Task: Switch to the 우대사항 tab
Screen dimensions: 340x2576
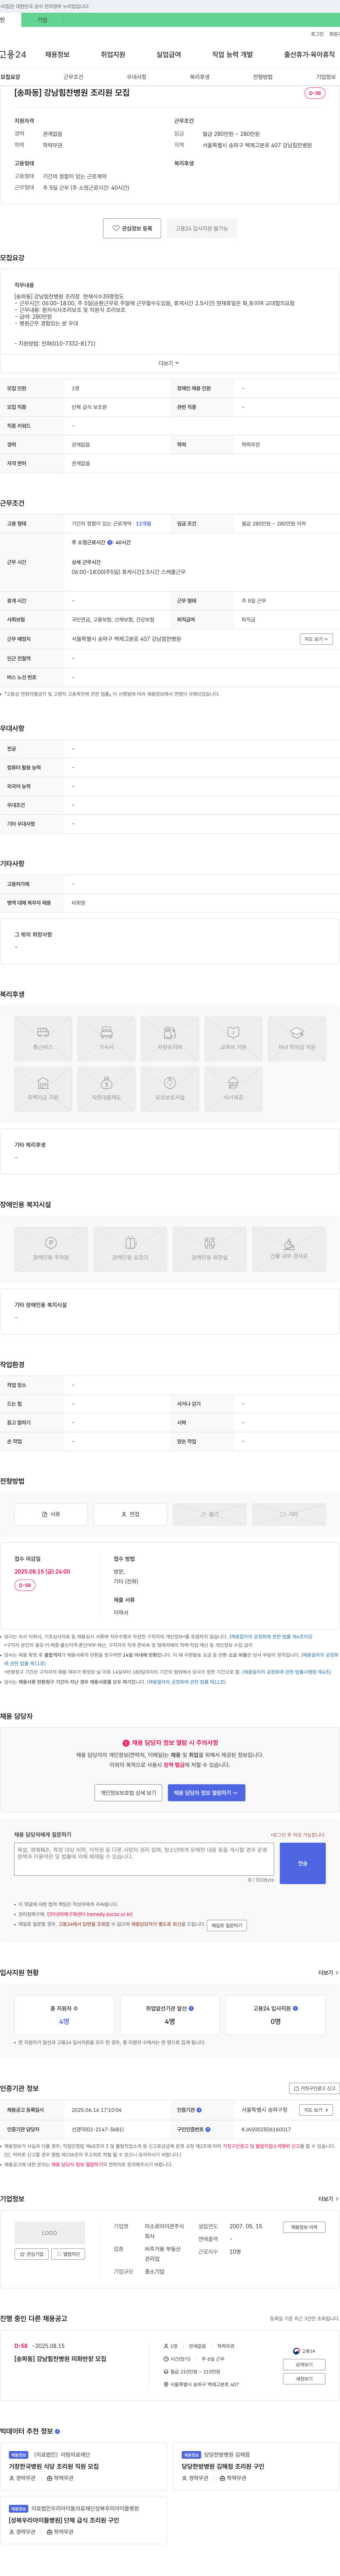Action: click(x=136, y=77)
